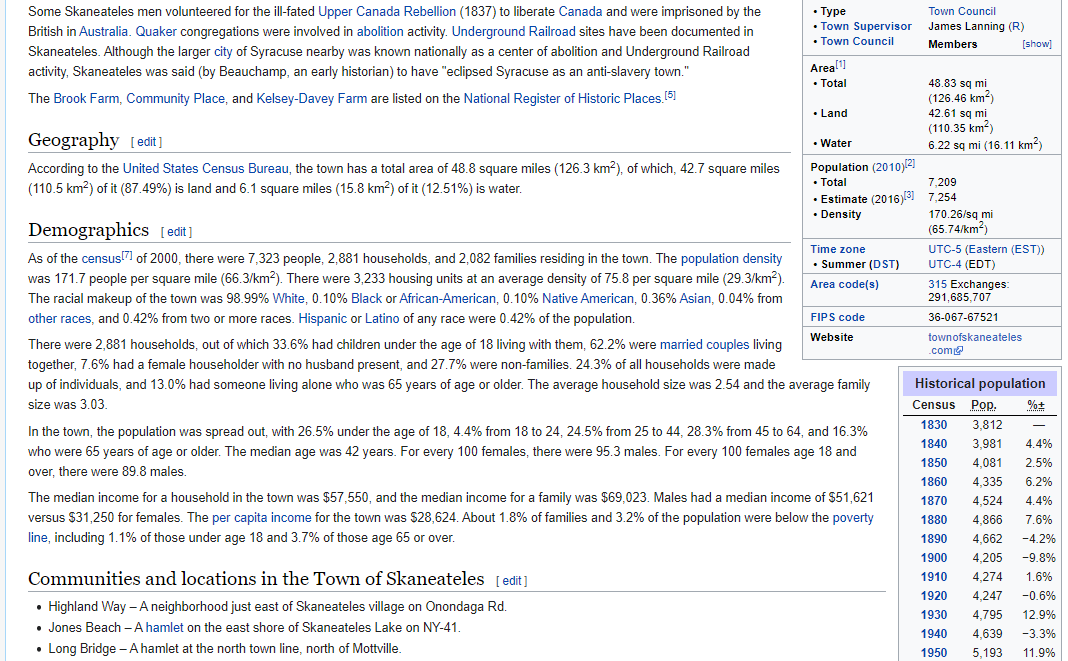
Task: Open the 1860 census year link
Action: [934, 482]
